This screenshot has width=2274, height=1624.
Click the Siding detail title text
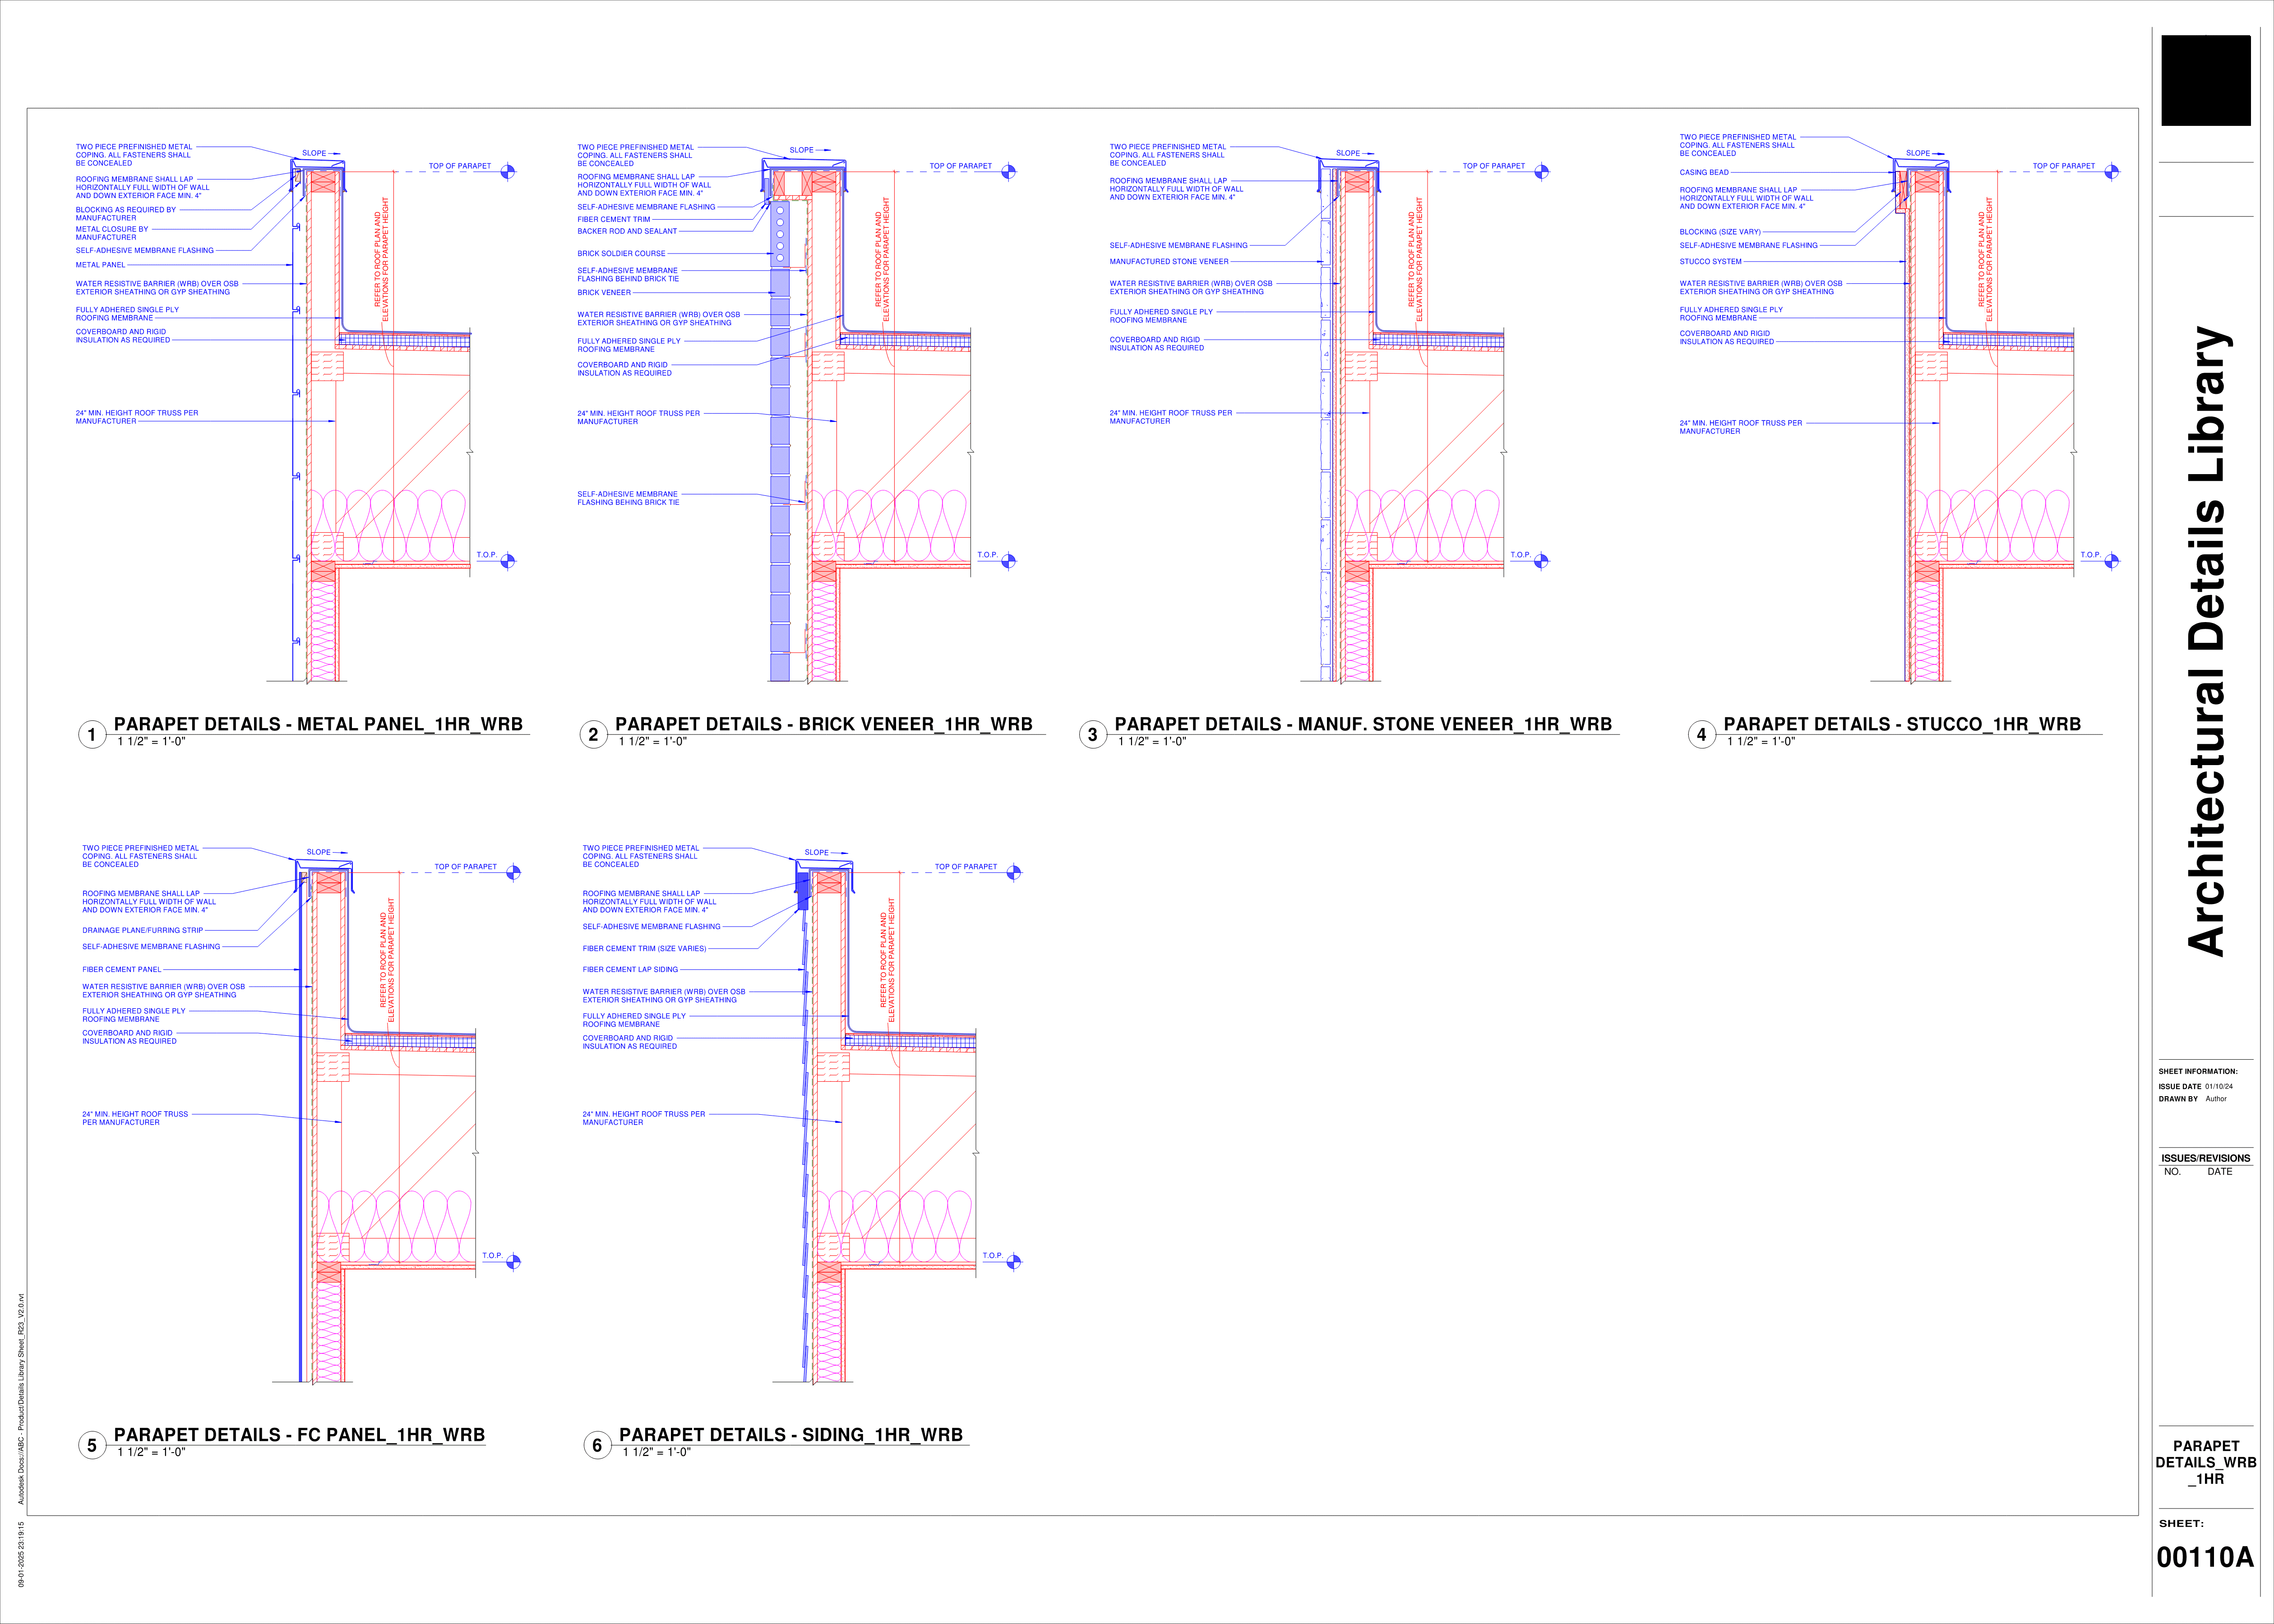[x=790, y=1435]
